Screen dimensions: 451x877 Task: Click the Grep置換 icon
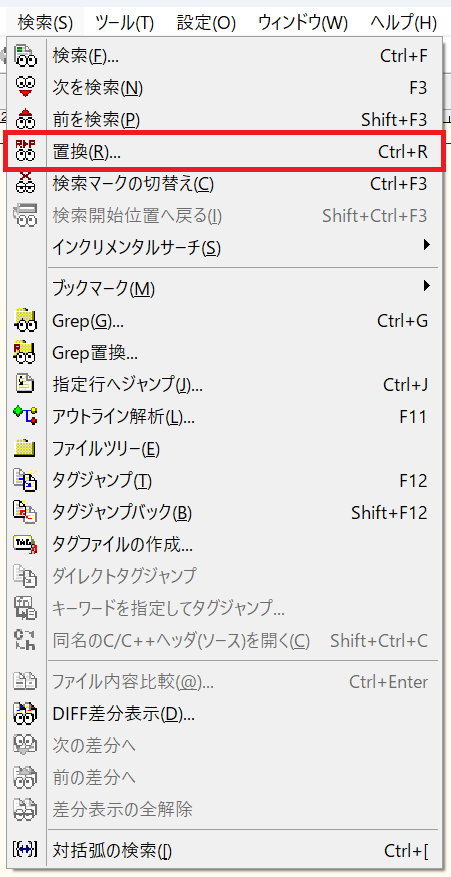[x=25, y=352]
